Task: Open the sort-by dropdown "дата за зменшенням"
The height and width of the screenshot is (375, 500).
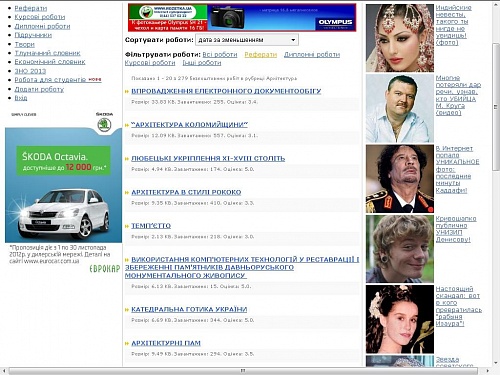Action: coord(247,40)
